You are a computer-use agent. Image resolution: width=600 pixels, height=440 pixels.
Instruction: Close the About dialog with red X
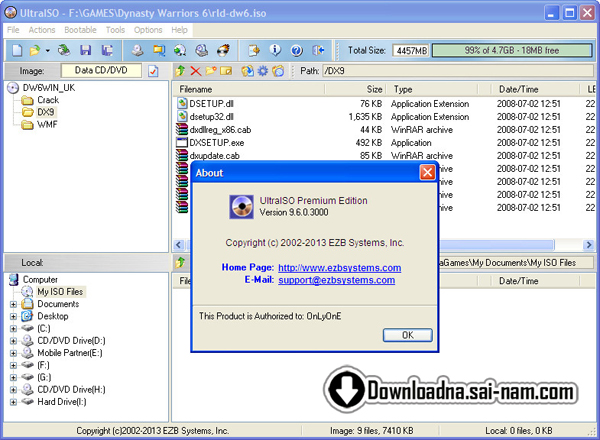coord(427,172)
